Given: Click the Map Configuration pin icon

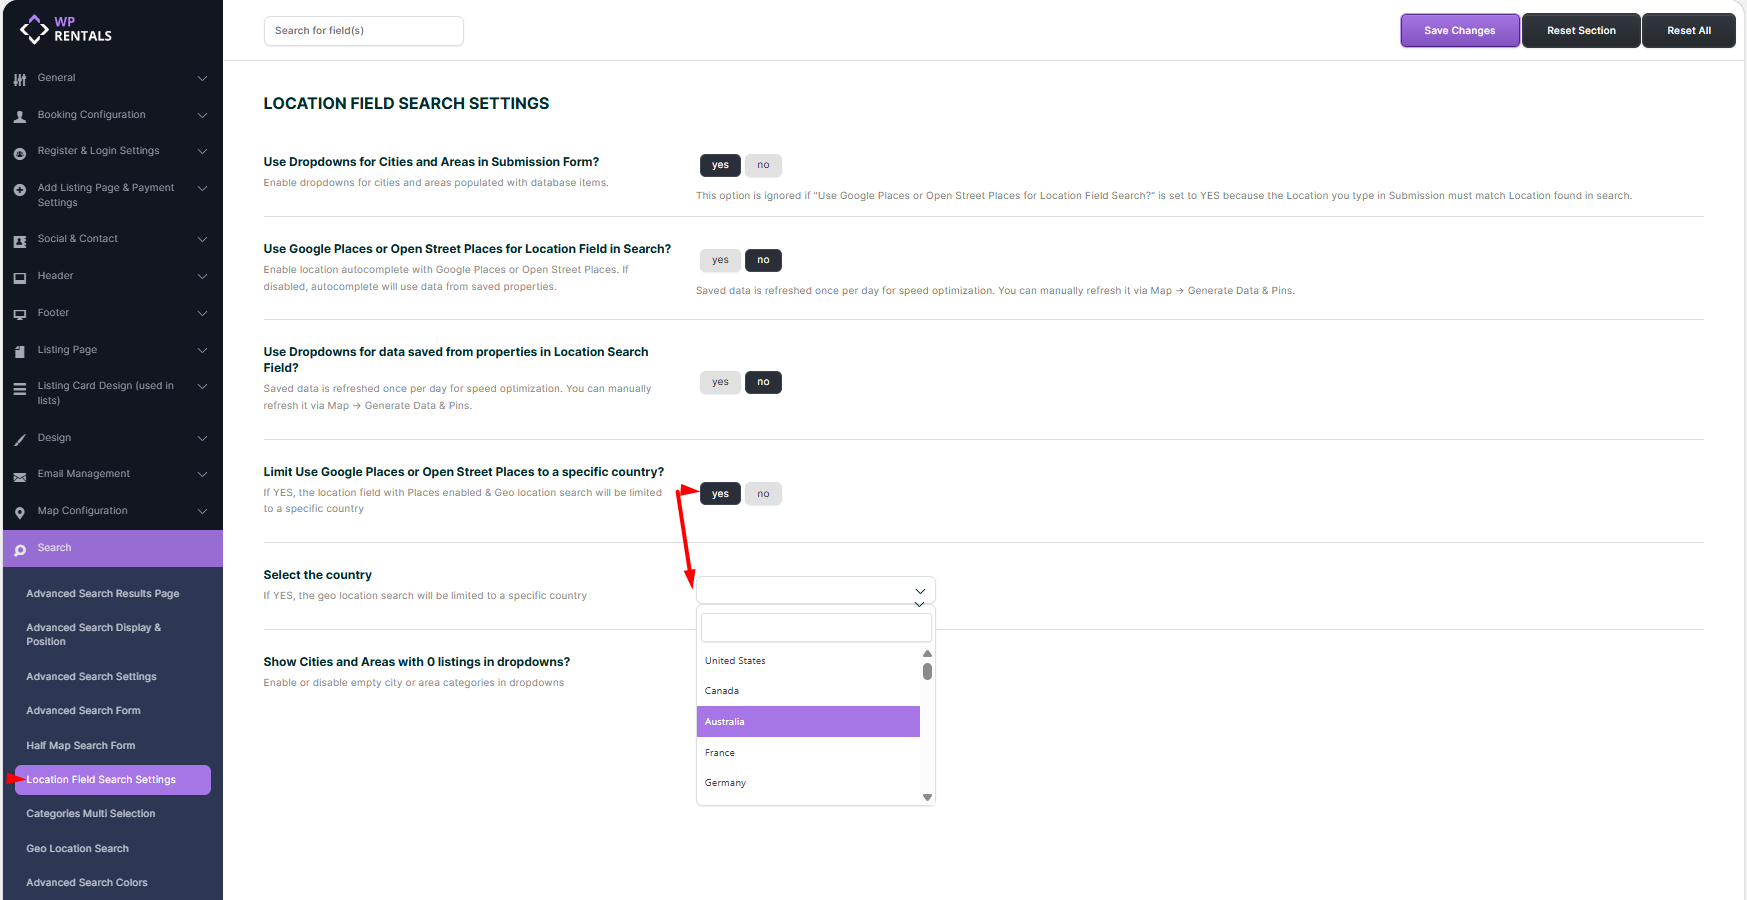Looking at the screenshot, I should coord(20,512).
